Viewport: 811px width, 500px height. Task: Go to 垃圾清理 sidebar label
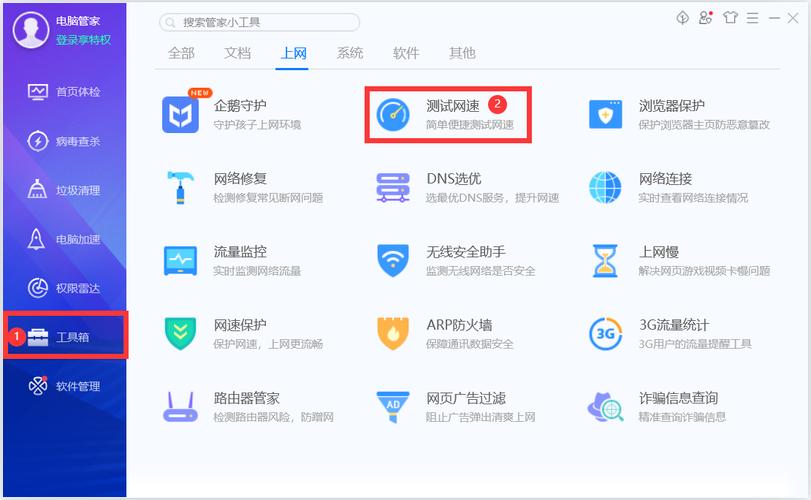pyautogui.click(x=78, y=190)
